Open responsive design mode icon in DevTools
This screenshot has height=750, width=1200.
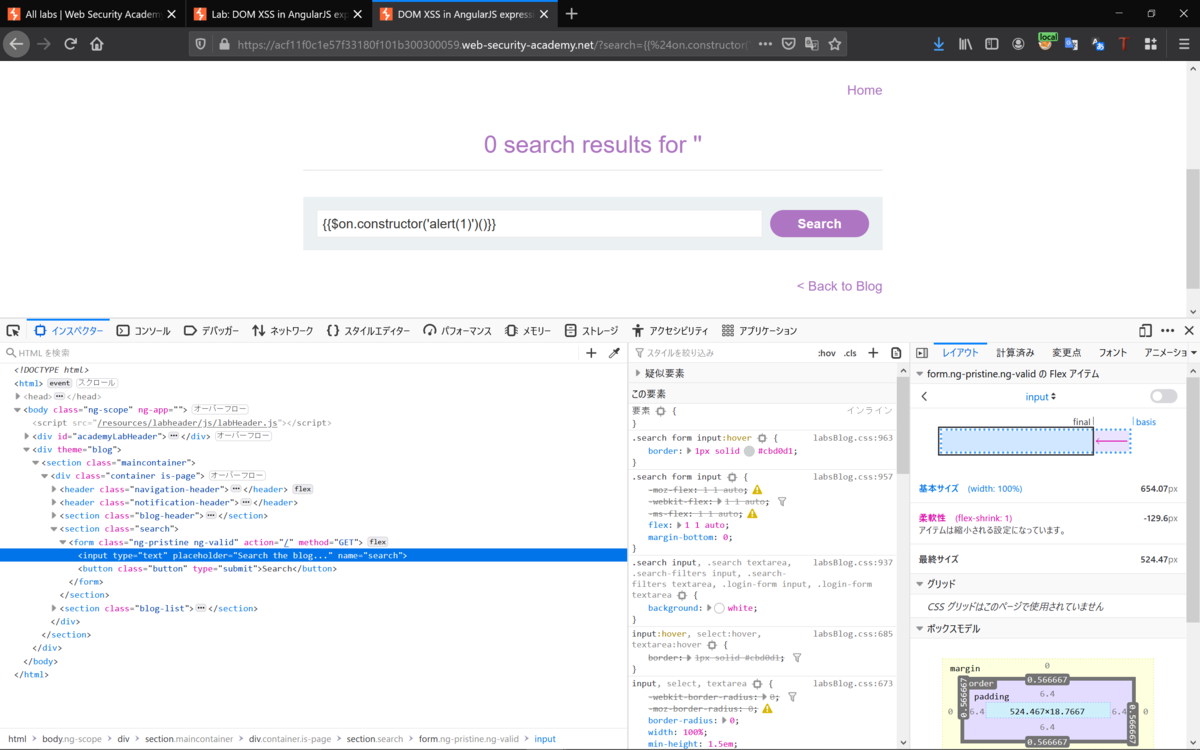[x=1145, y=331]
